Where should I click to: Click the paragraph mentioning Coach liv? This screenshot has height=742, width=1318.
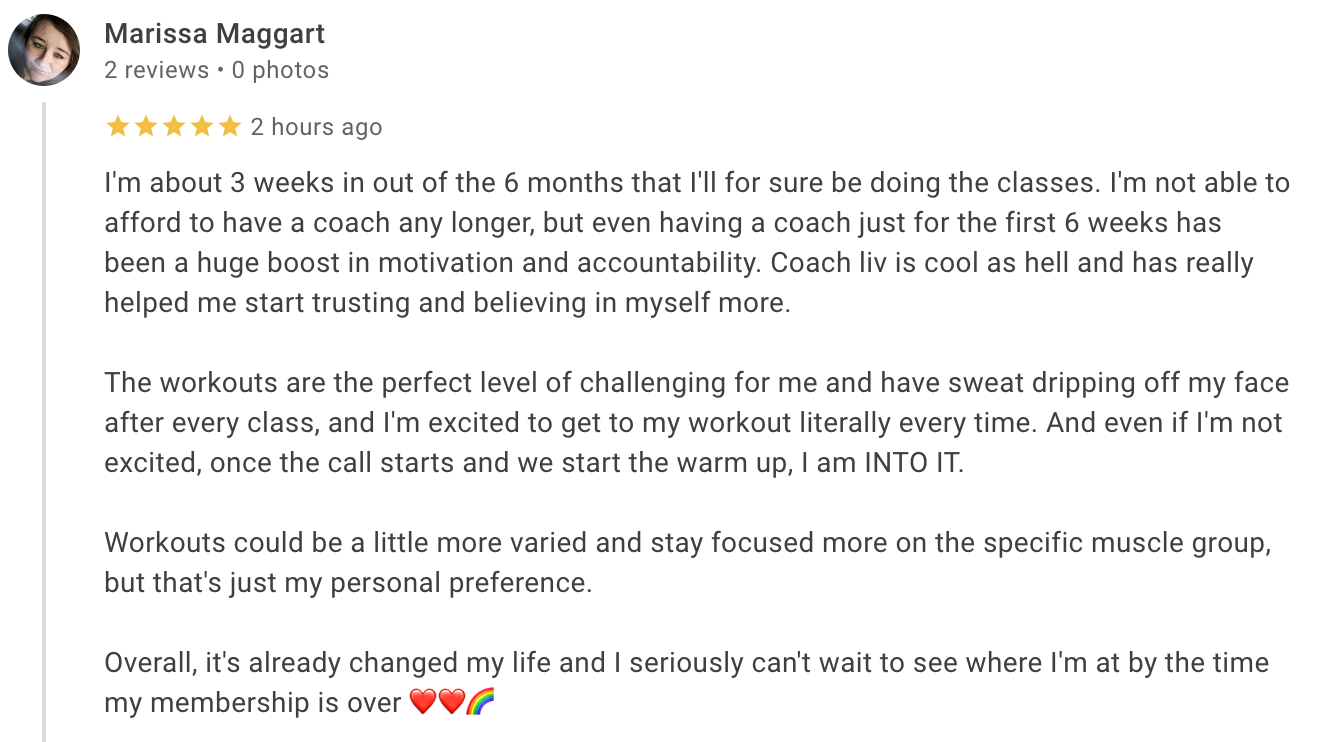click(697, 243)
